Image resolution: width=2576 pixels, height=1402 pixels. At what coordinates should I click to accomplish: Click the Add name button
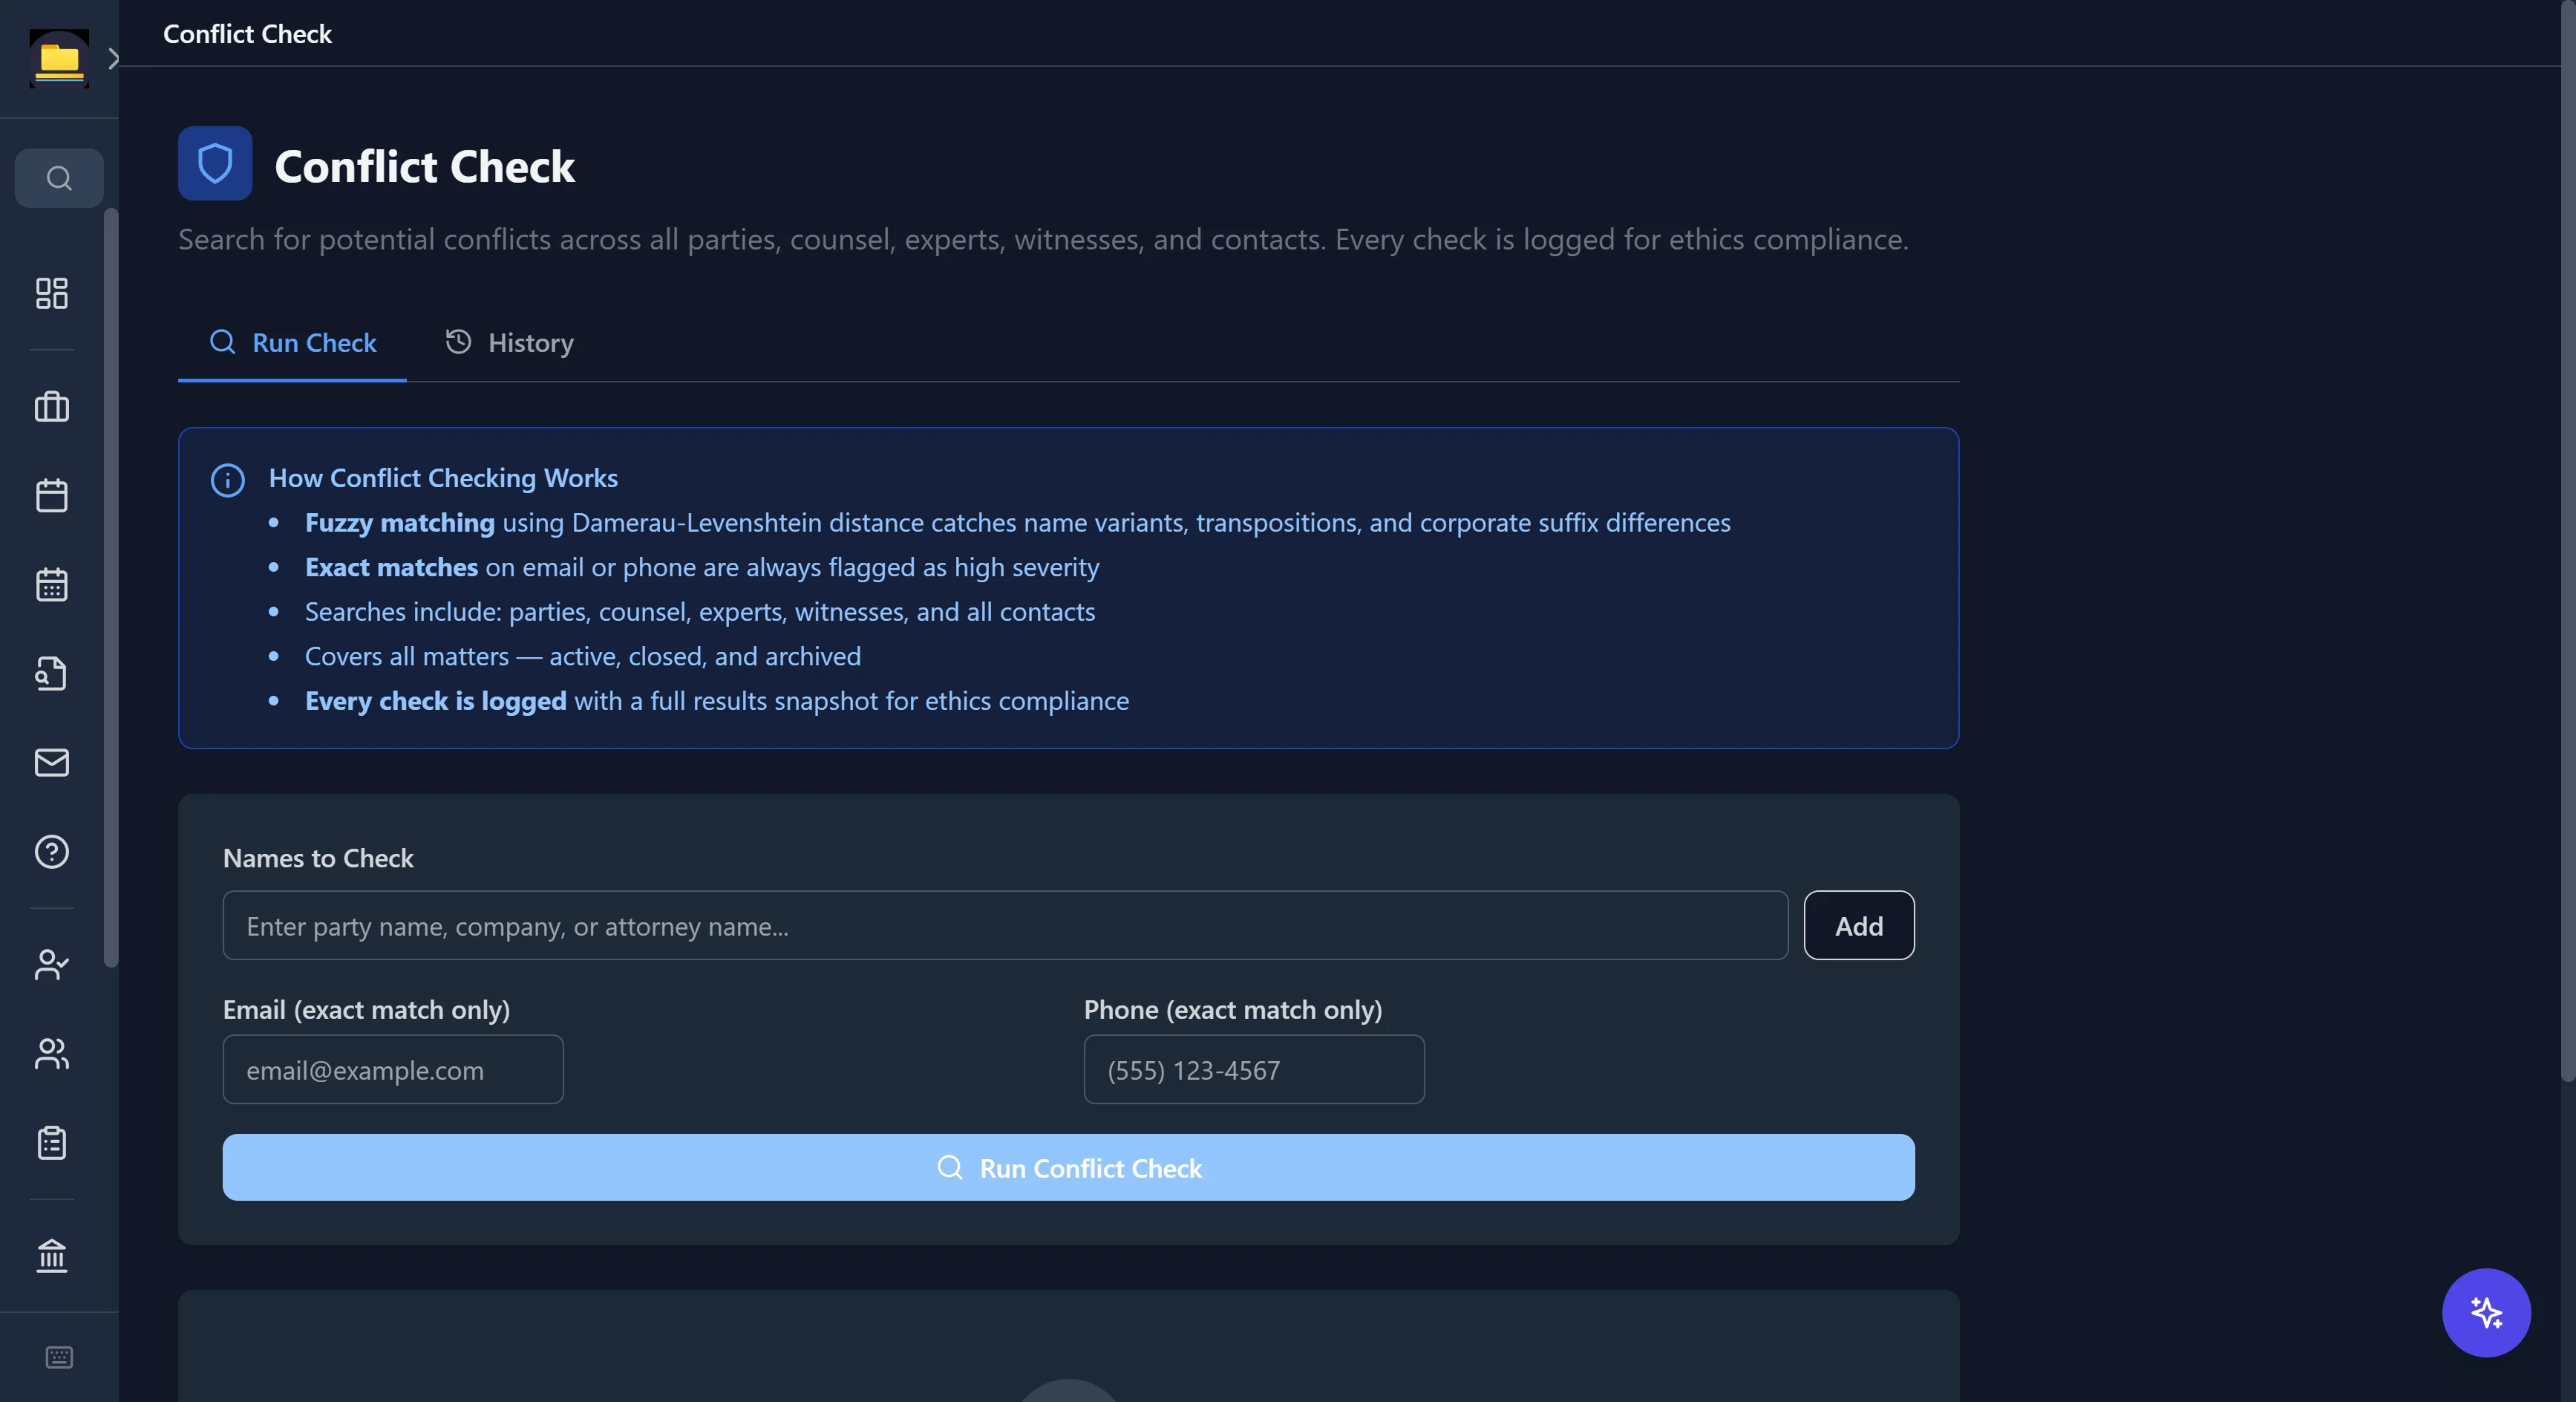click(x=1859, y=926)
